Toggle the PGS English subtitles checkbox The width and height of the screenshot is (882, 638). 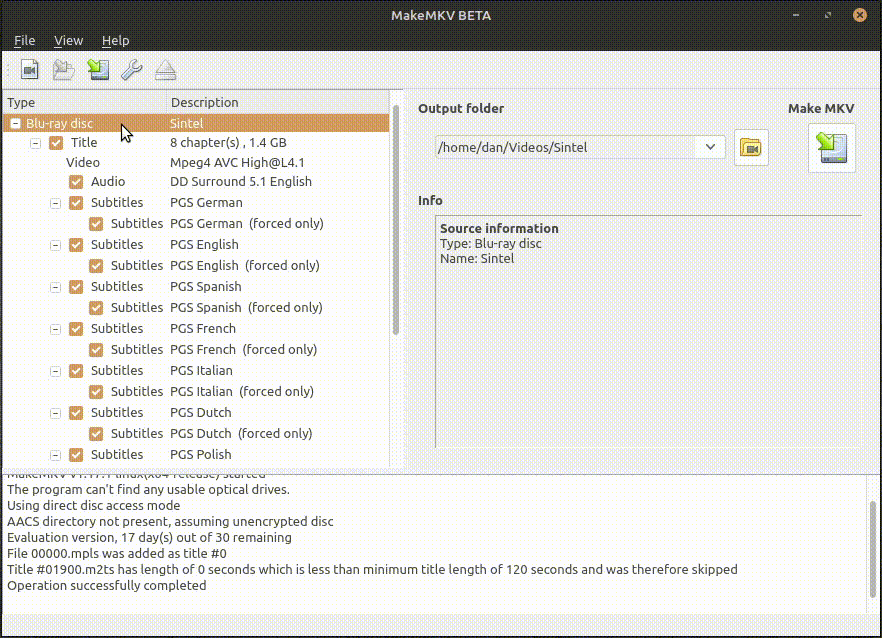click(76, 245)
